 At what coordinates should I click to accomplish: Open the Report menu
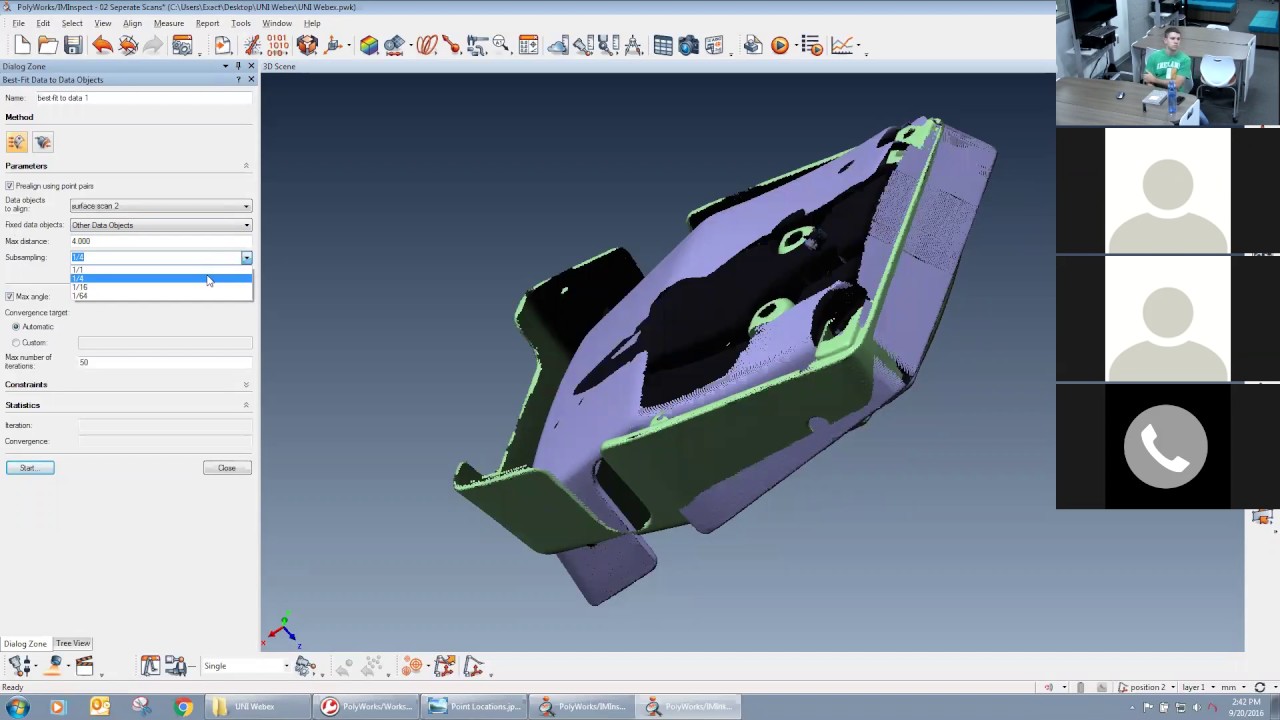coord(207,23)
